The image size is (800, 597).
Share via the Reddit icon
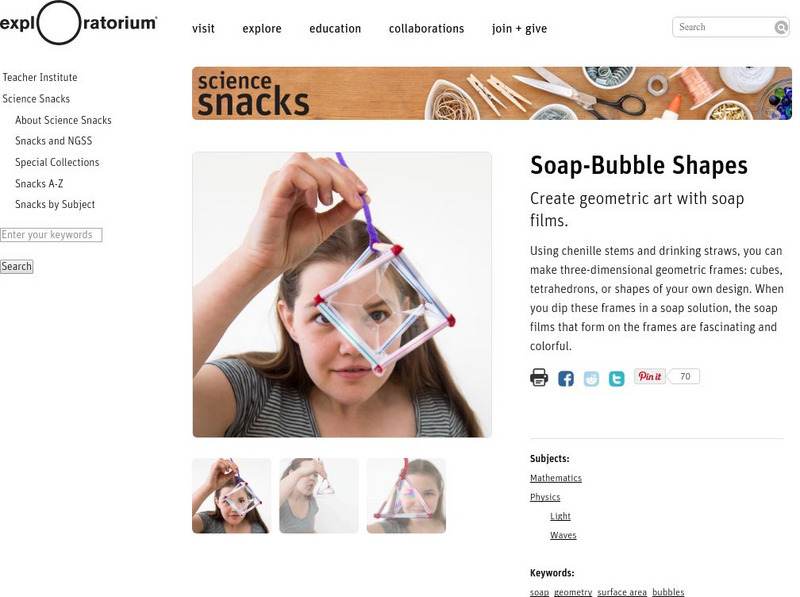click(591, 379)
